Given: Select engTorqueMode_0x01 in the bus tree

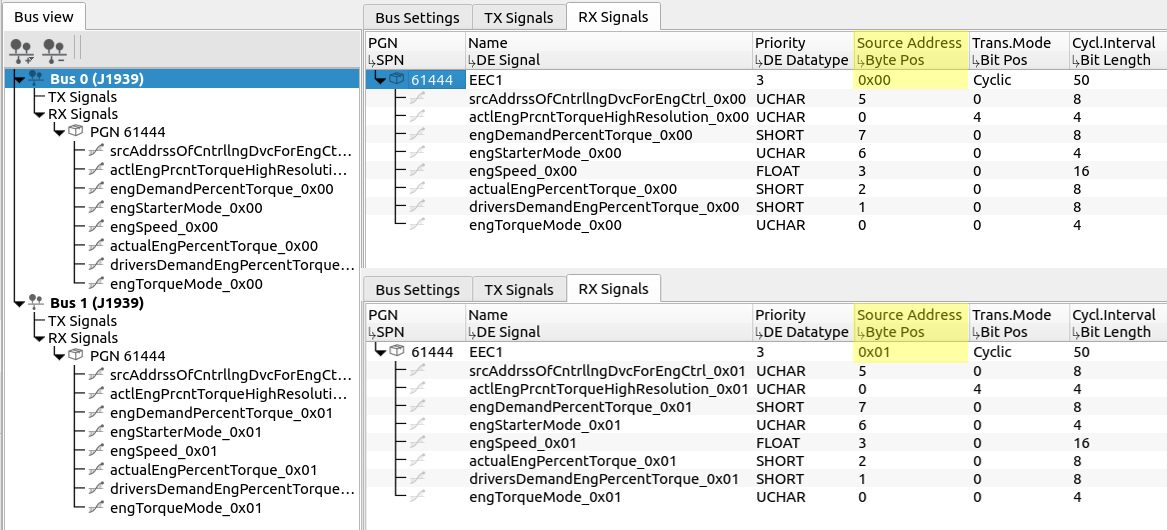Looking at the screenshot, I should pyautogui.click(x=186, y=508).
